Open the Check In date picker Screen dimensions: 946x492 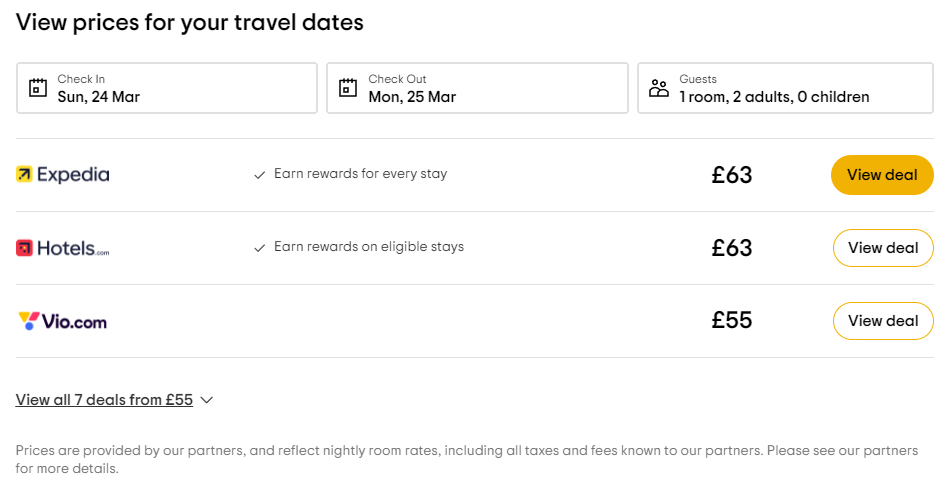[x=166, y=88]
